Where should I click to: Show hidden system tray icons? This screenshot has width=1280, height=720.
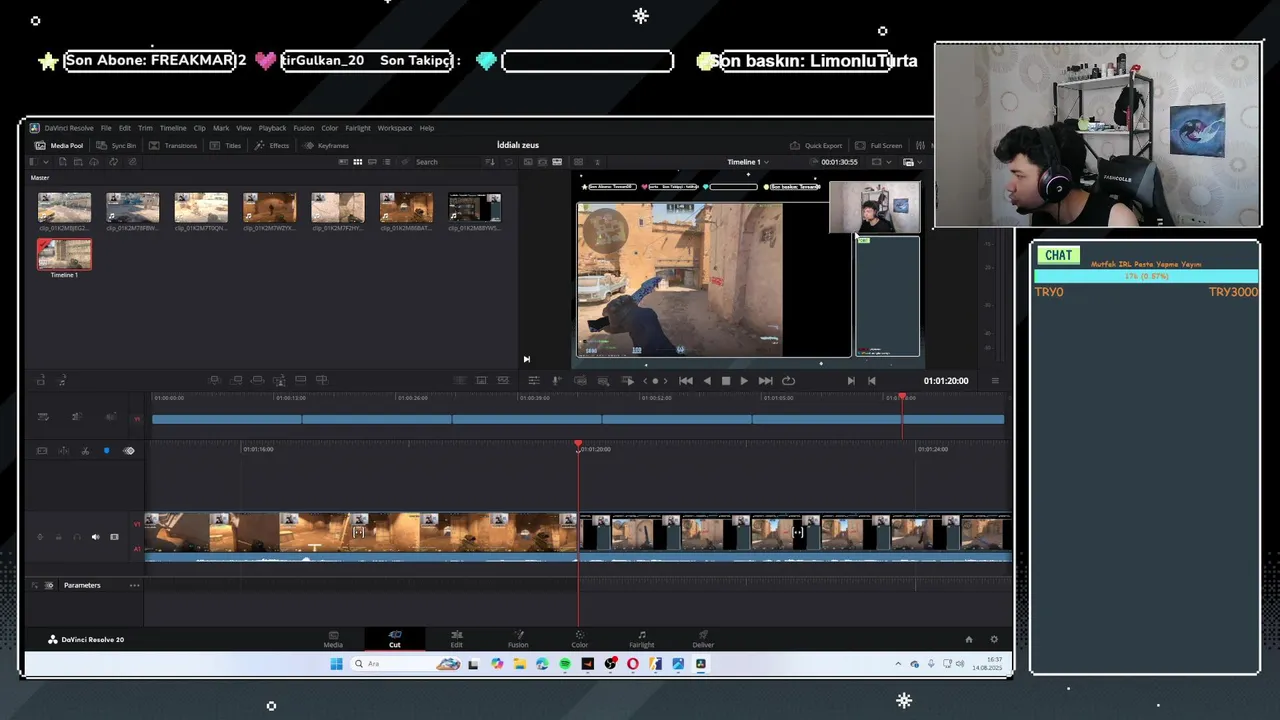coord(898,664)
